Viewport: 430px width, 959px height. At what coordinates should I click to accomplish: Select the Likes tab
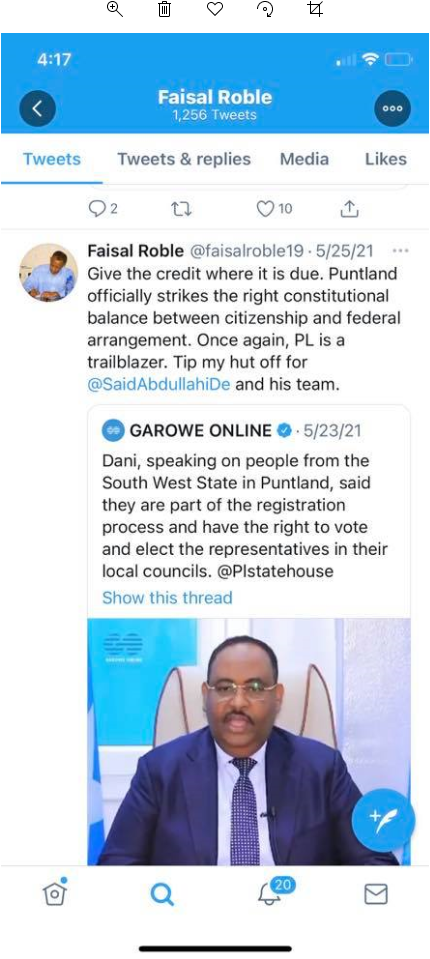point(385,159)
